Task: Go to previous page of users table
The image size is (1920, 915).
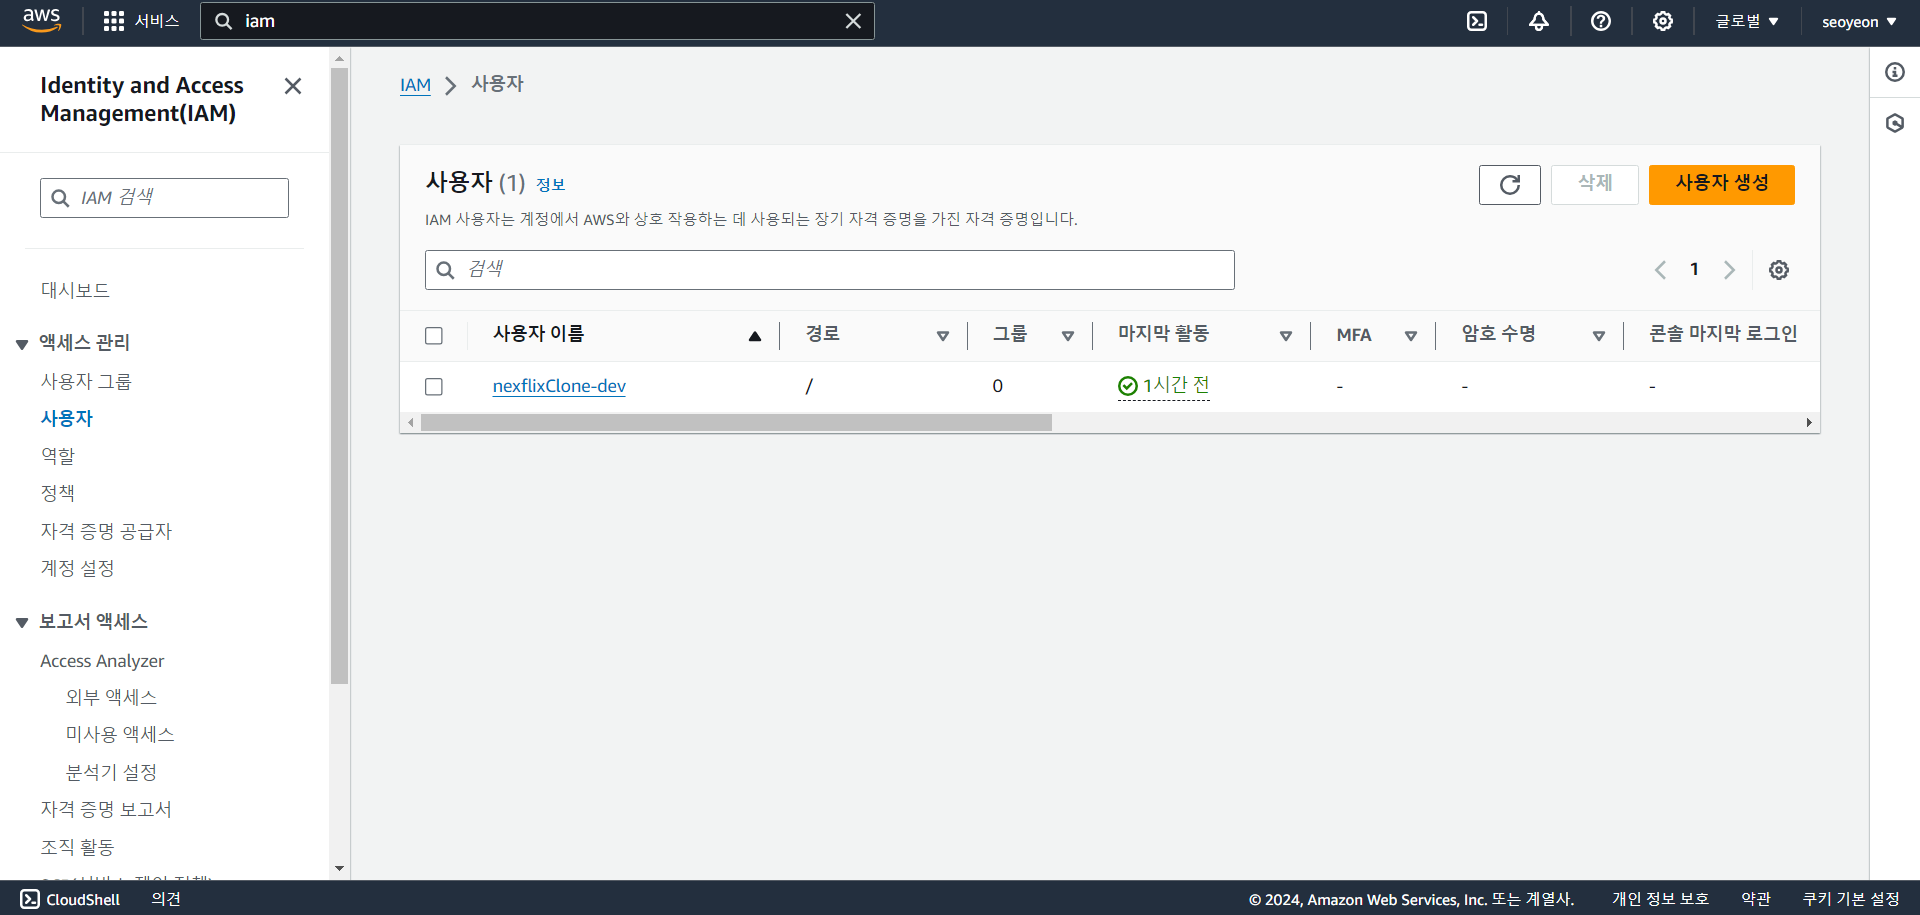Action: pyautogui.click(x=1660, y=270)
